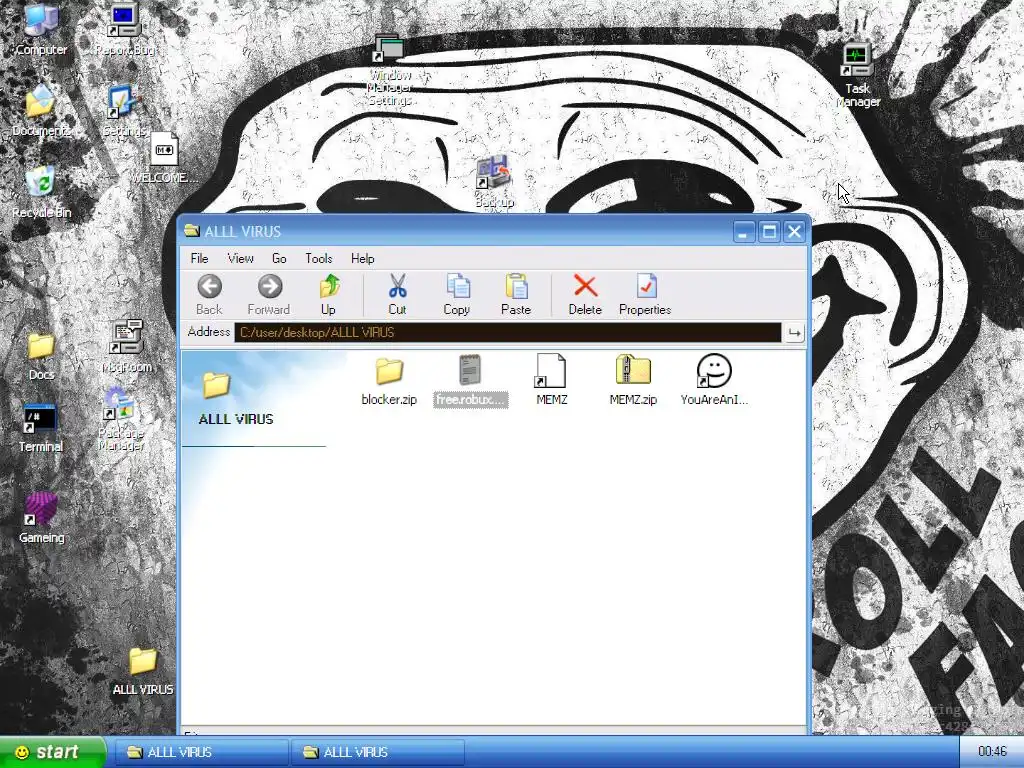Click the Terminal desktop icon
The width and height of the screenshot is (1024, 768).
(39, 419)
